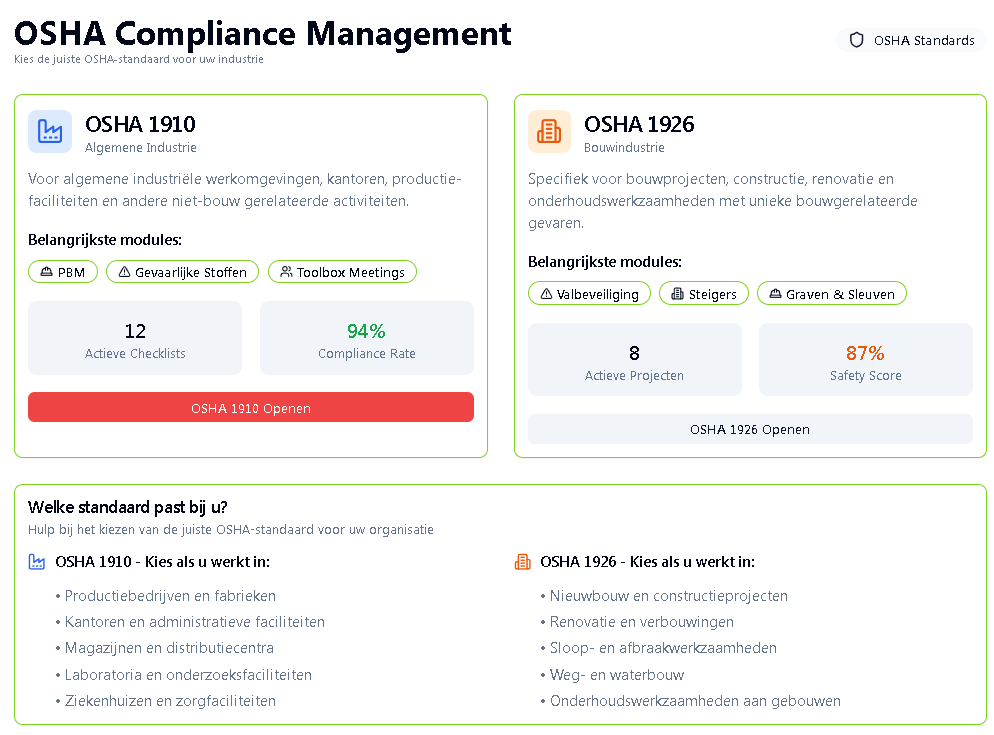Viewport: 994px width, 735px height.
Task: Click 'Kies de juiste OSHA-standaard voor uw industrie'
Action: [x=139, y=59]
